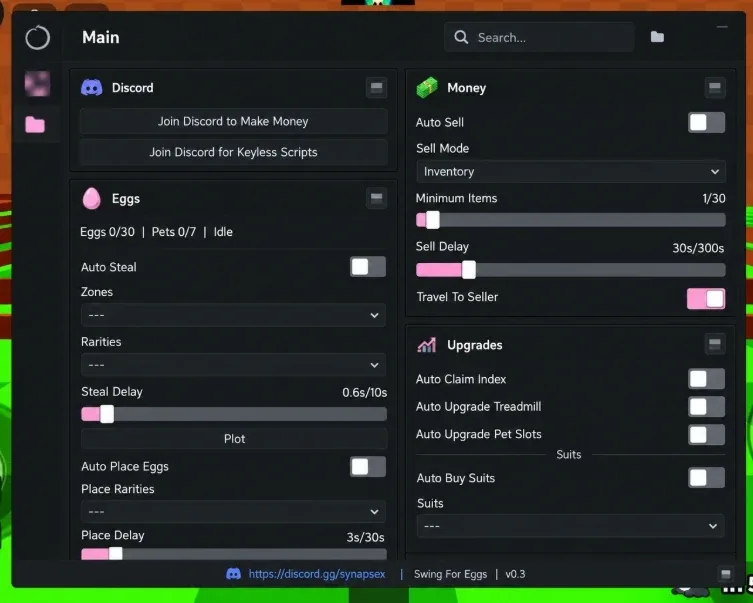
Task: Click the Discord logo in the Discord section
Action: coord(92,88)
